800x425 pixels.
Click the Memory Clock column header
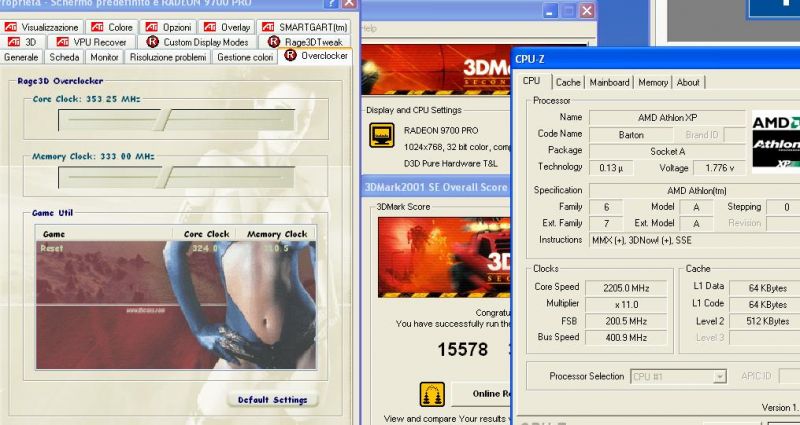[x=277, y=234]
